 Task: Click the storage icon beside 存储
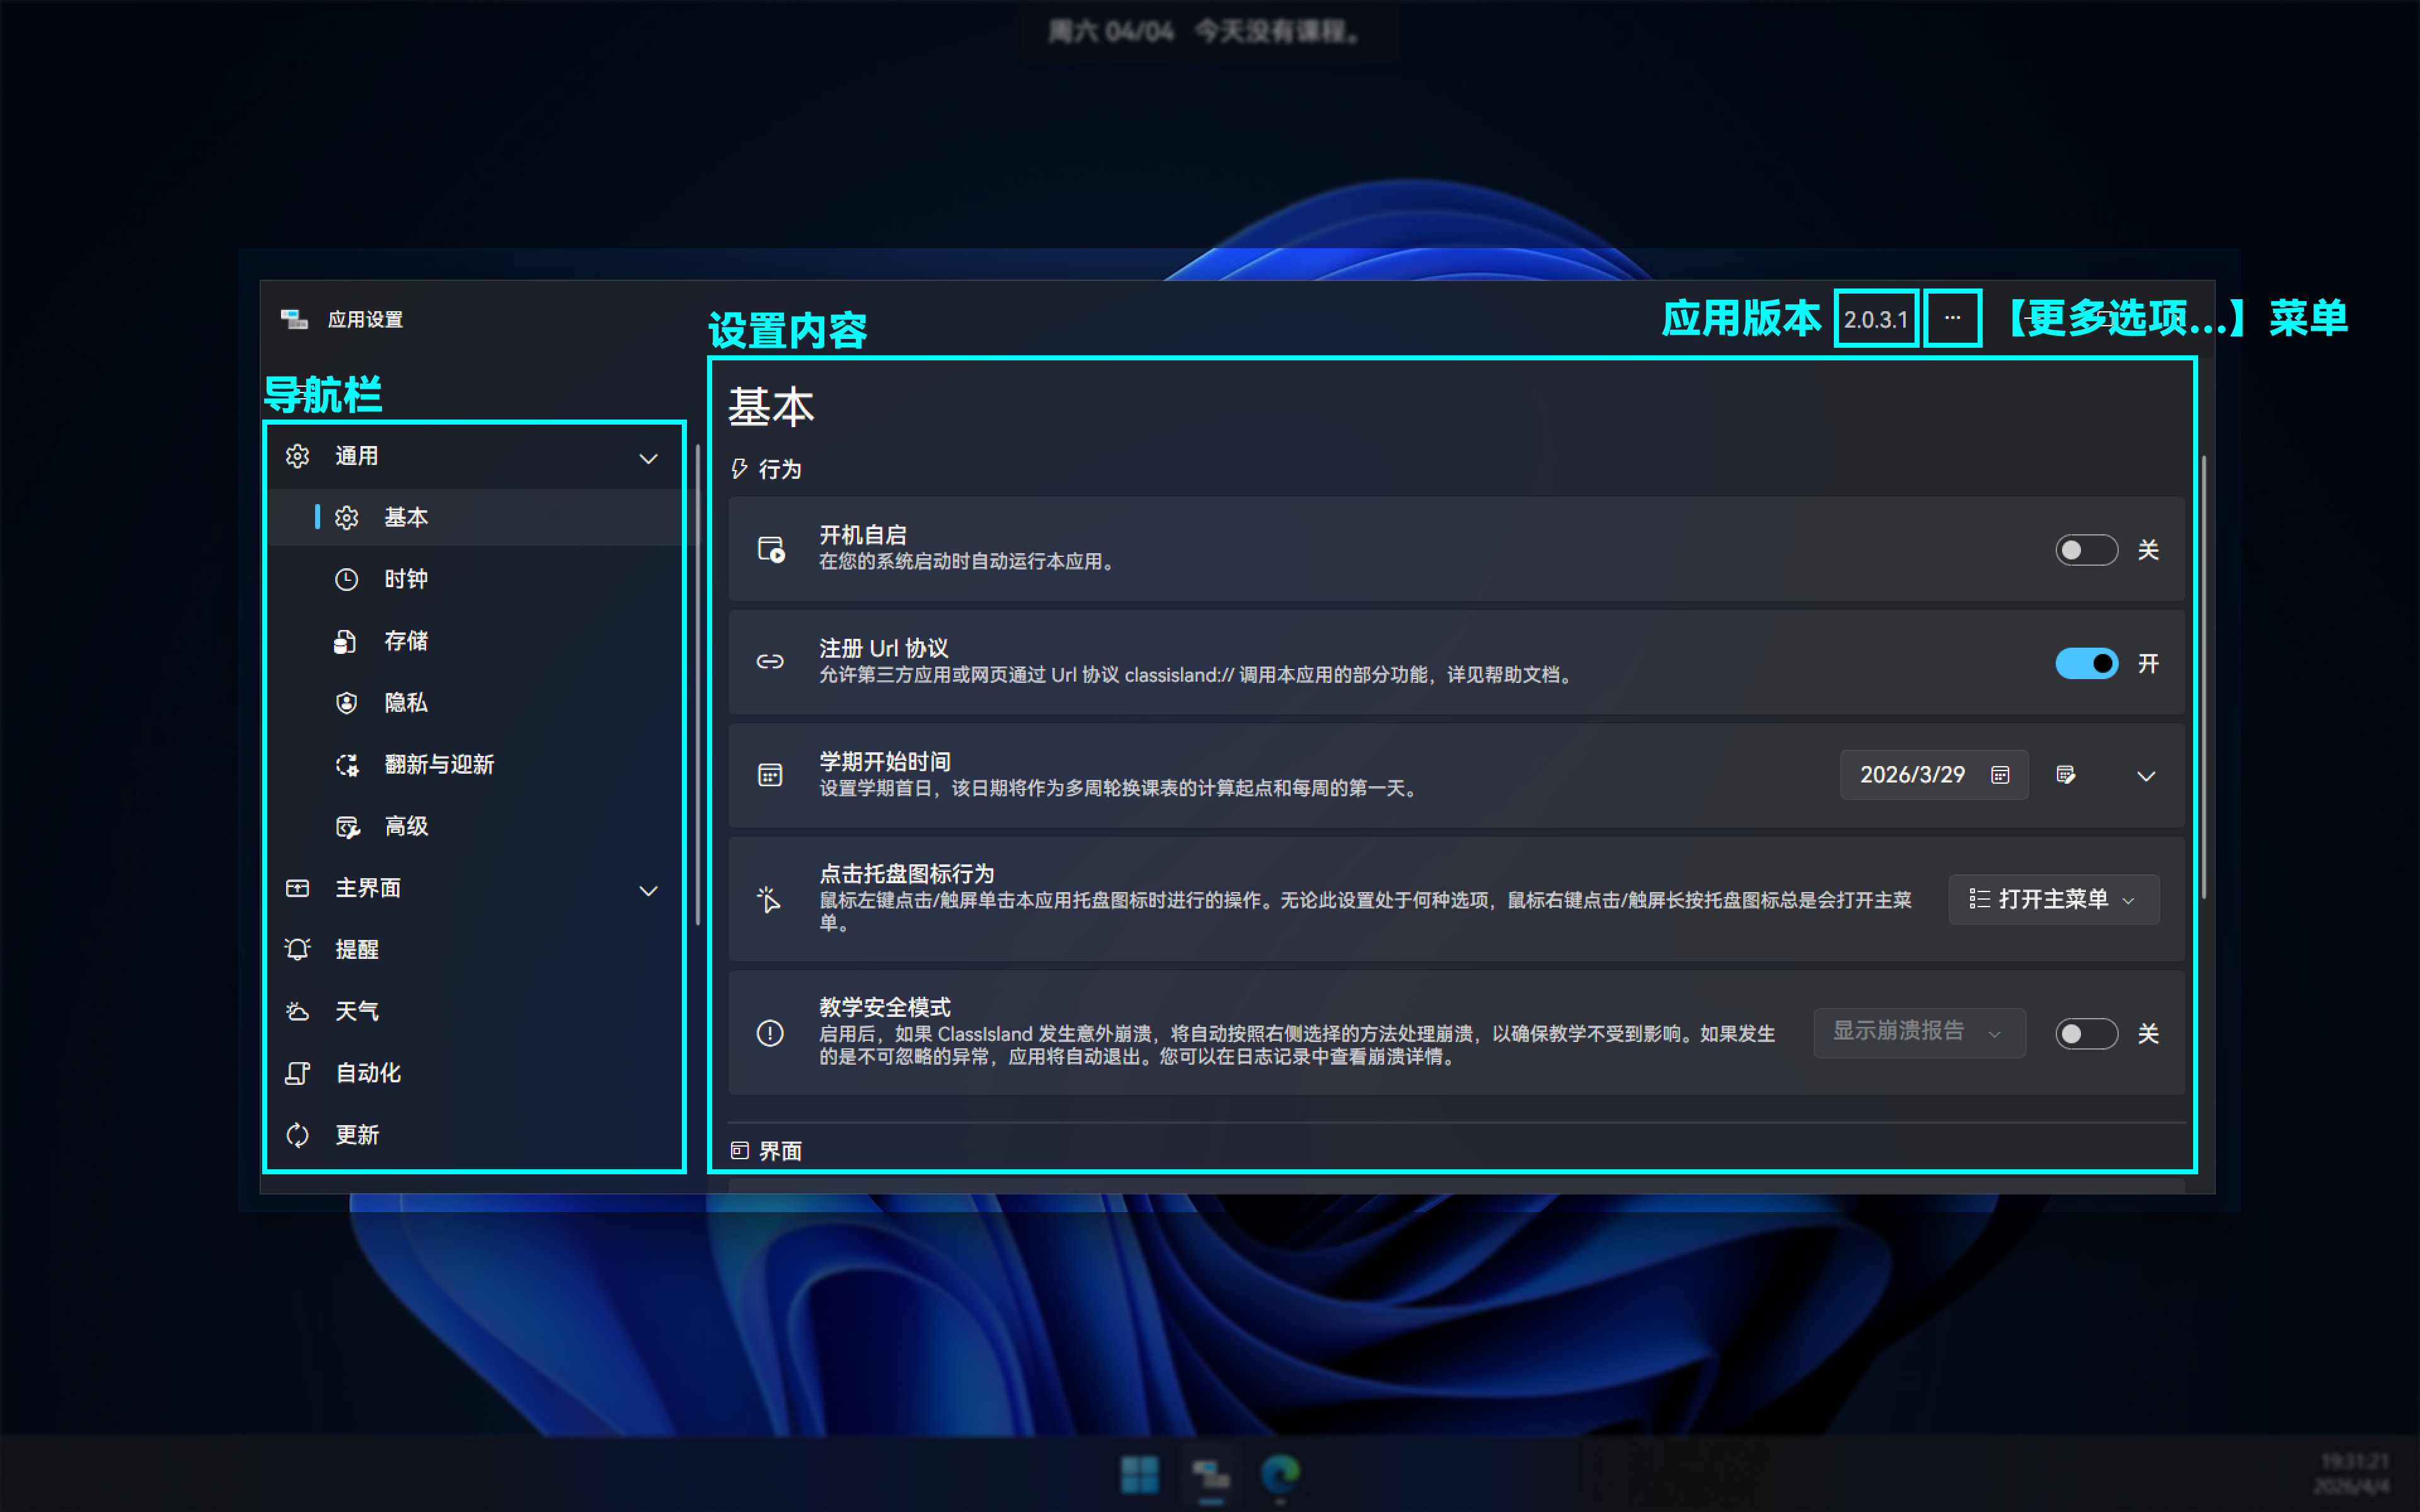pyautogui.click(x=346, y=641)
